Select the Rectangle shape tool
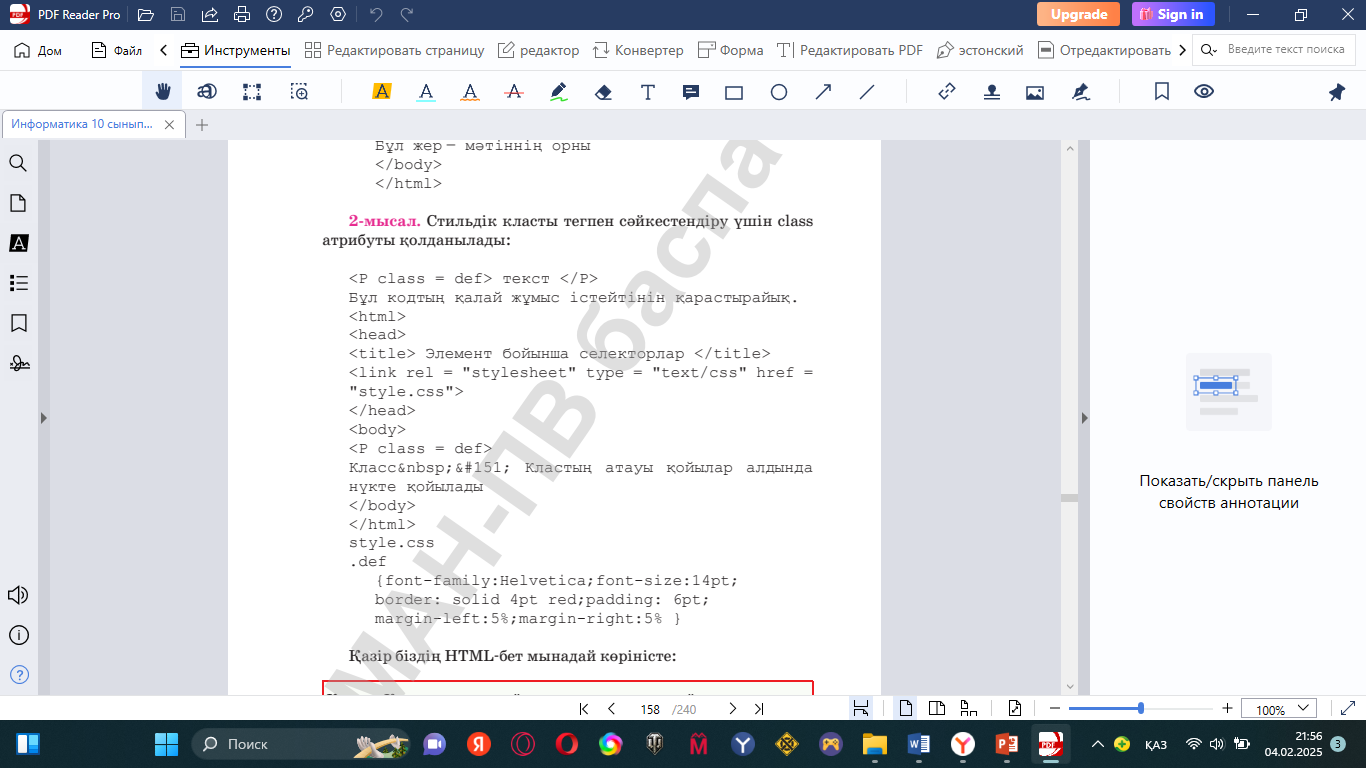Image resolution: width=1366 pixels, height=768 pixels. coord(734,92)
